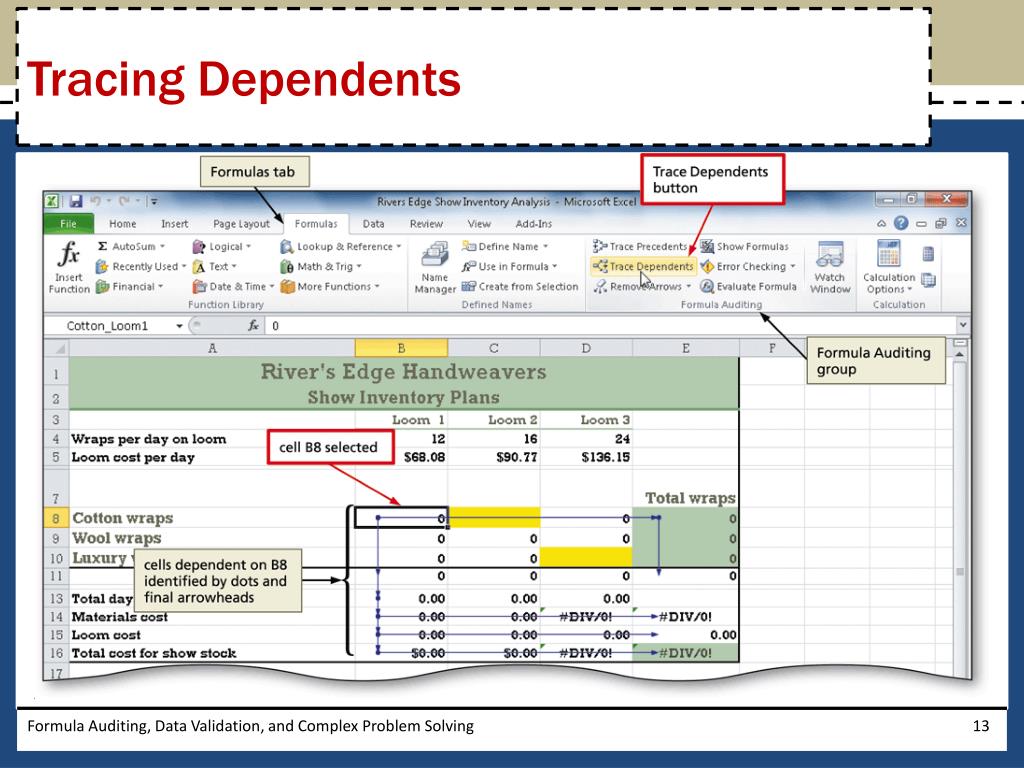Open Error Checking dropdown arrow

pyautogui.click(x=793, y=266)
